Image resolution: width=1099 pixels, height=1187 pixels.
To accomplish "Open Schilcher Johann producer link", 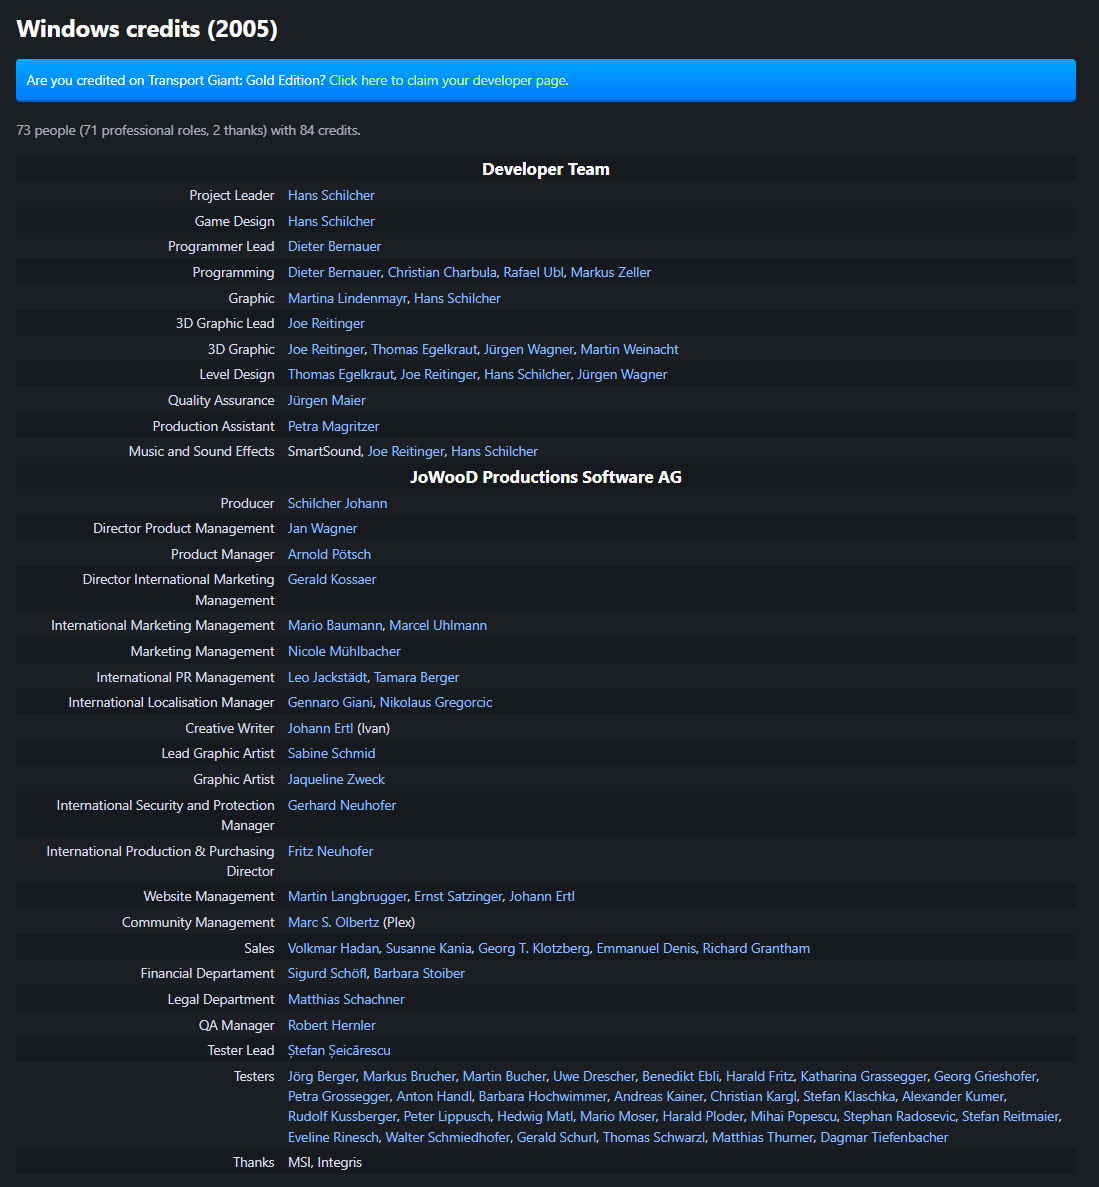I will point(337,503).
